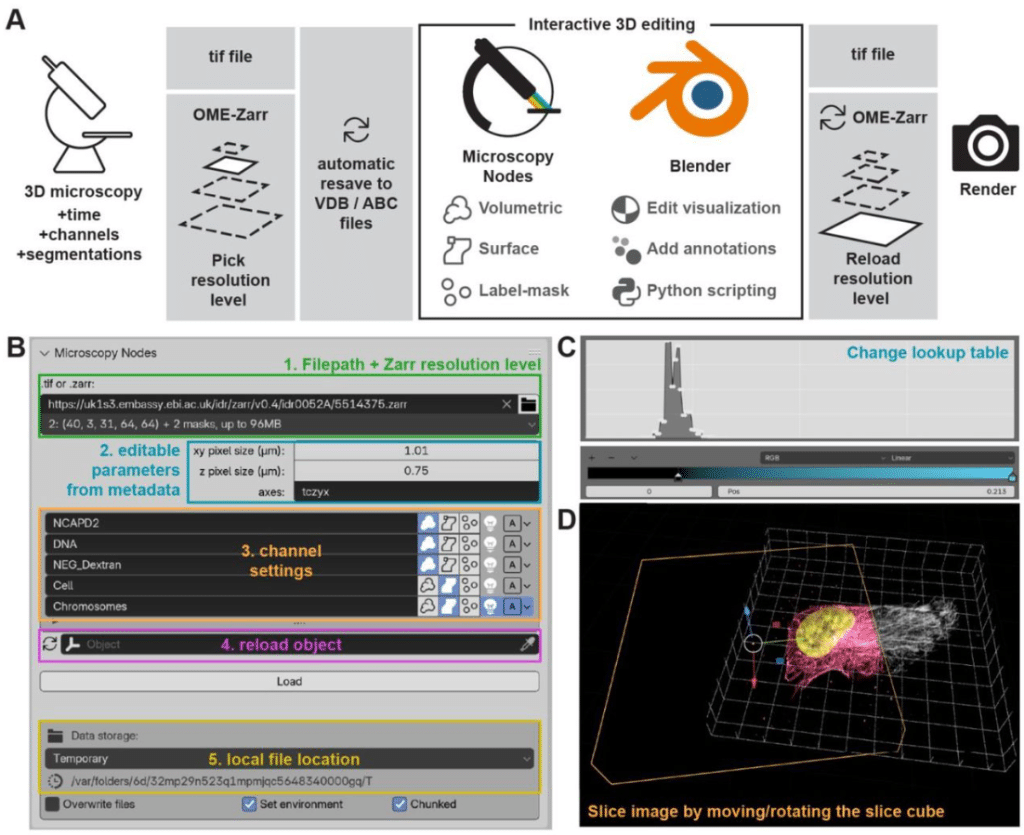Enable label-mask mode for NEG_Dextran channel
Viewport: 1024px width, 835px height.
pyautogui.click(x=469, y=564)
